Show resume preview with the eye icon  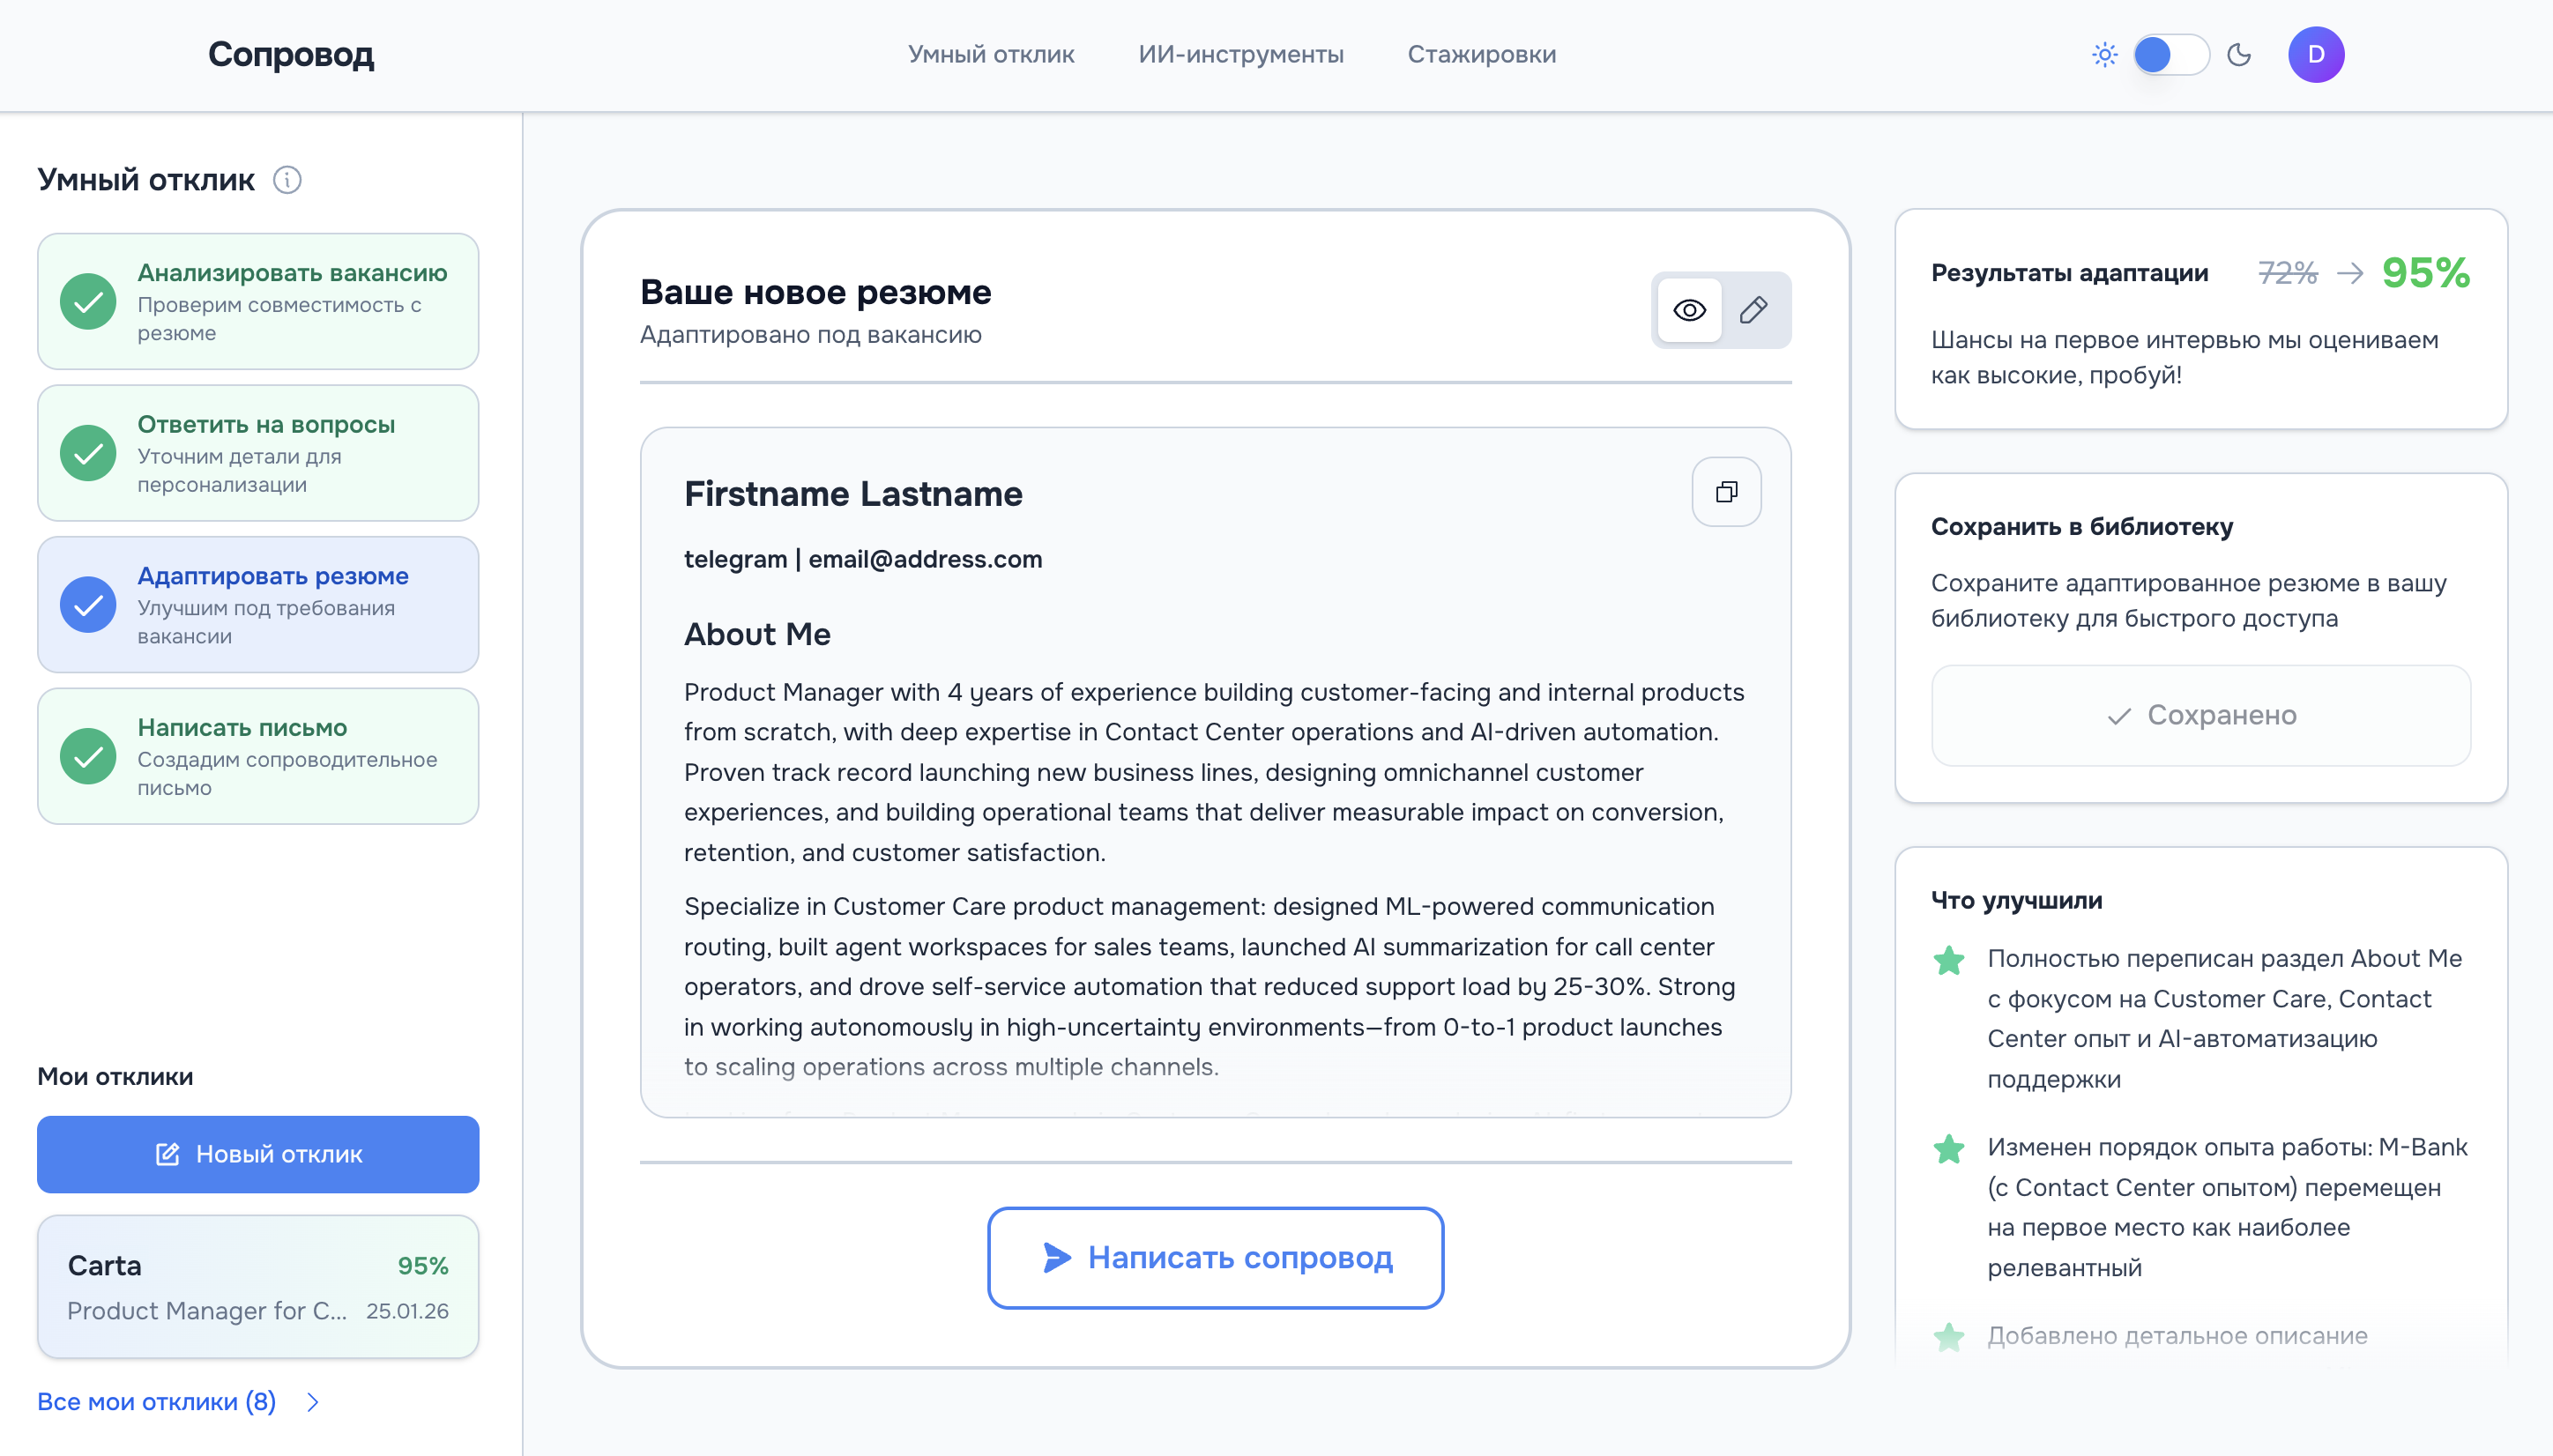pos(1690,310)
